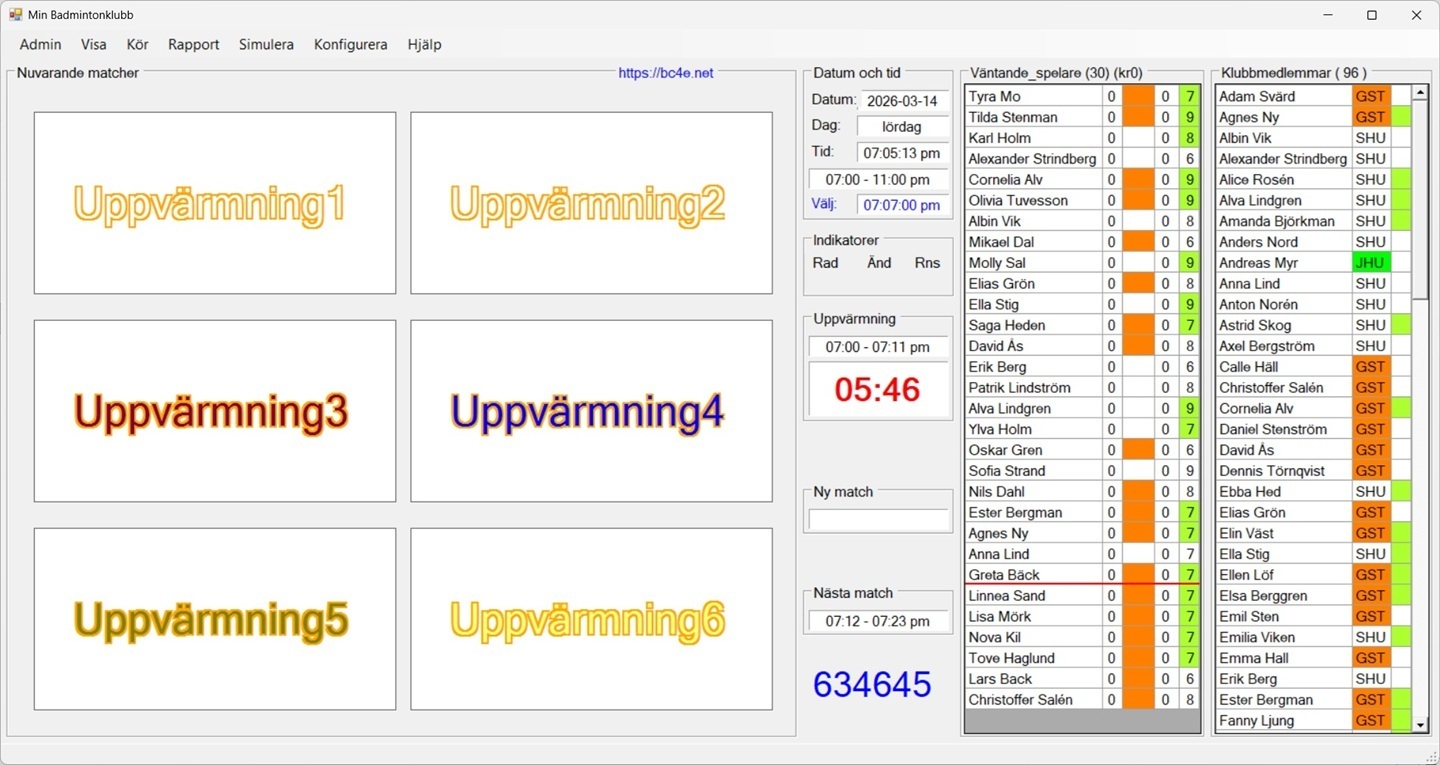Select Molly Sal in waiting players list
Viewport: 1440px width, 765px height.
click(x=1033, y=263)
